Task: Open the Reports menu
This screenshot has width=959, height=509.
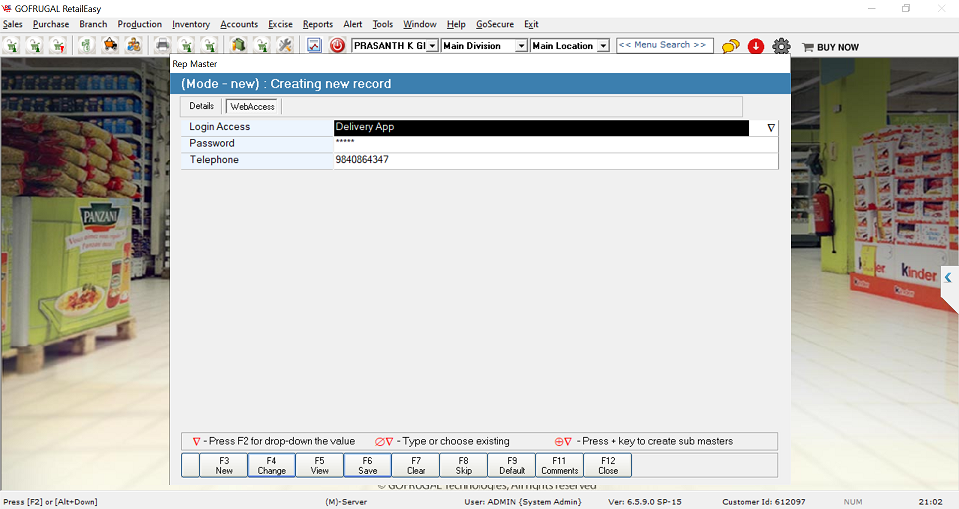Action: [x=317, y=24]
